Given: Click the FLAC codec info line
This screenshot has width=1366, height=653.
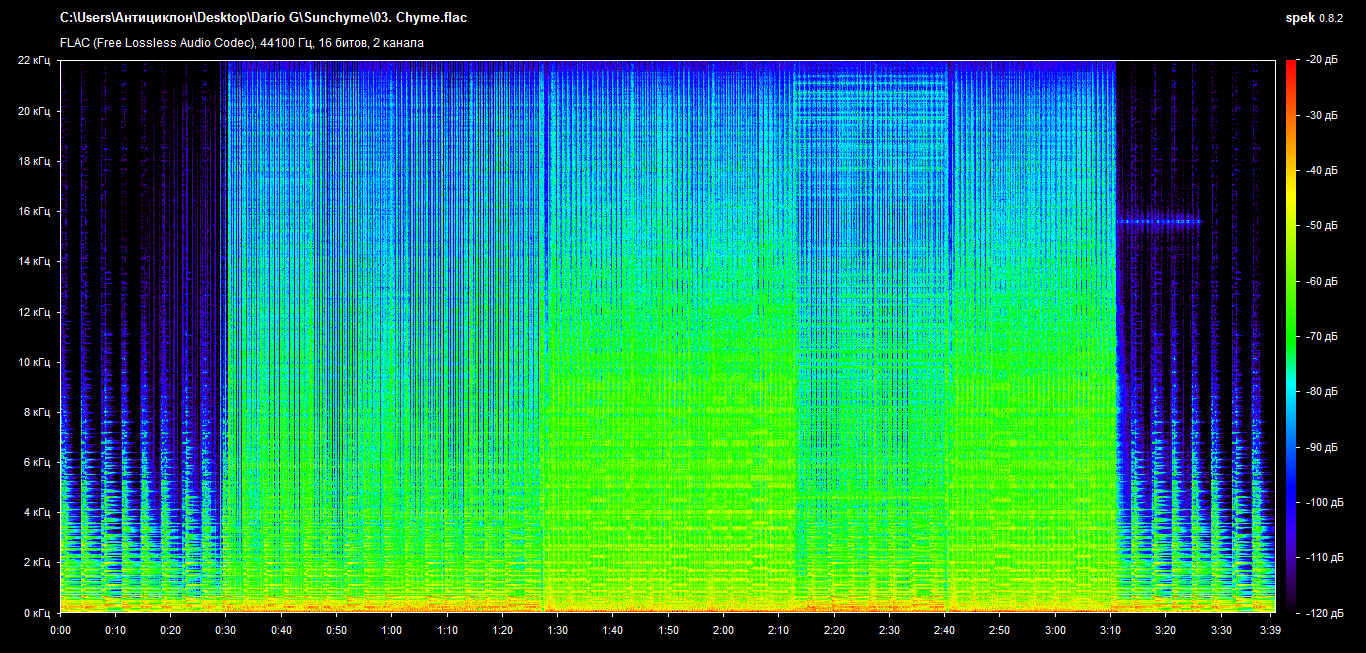Looking at the screenshot, I should click(242, 42).
